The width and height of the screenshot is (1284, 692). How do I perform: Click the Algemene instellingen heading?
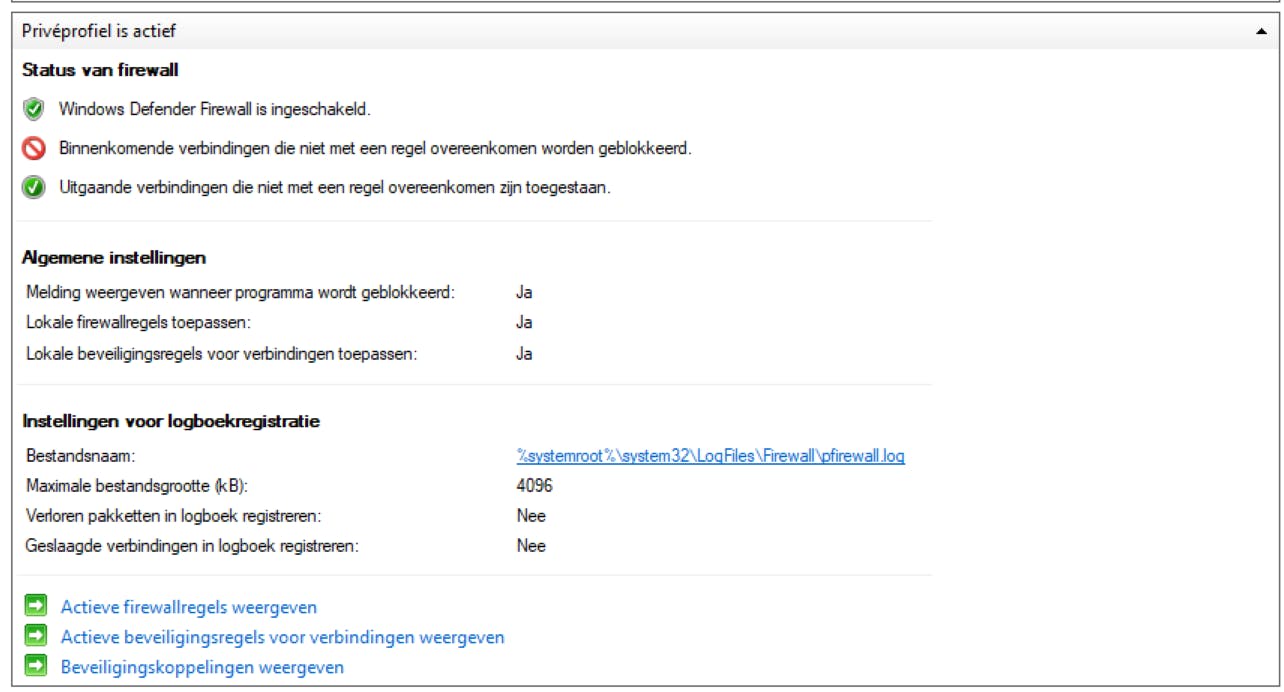tap(114, 258)
